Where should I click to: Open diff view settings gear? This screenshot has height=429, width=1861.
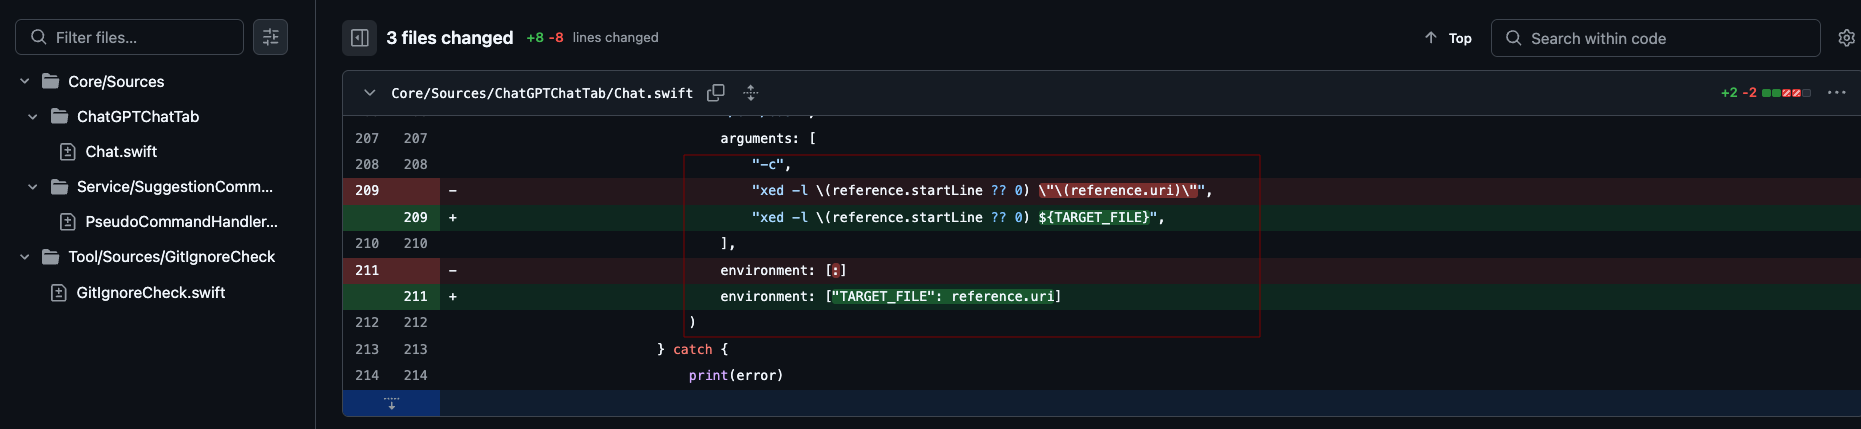click(x=1846, y=38)
